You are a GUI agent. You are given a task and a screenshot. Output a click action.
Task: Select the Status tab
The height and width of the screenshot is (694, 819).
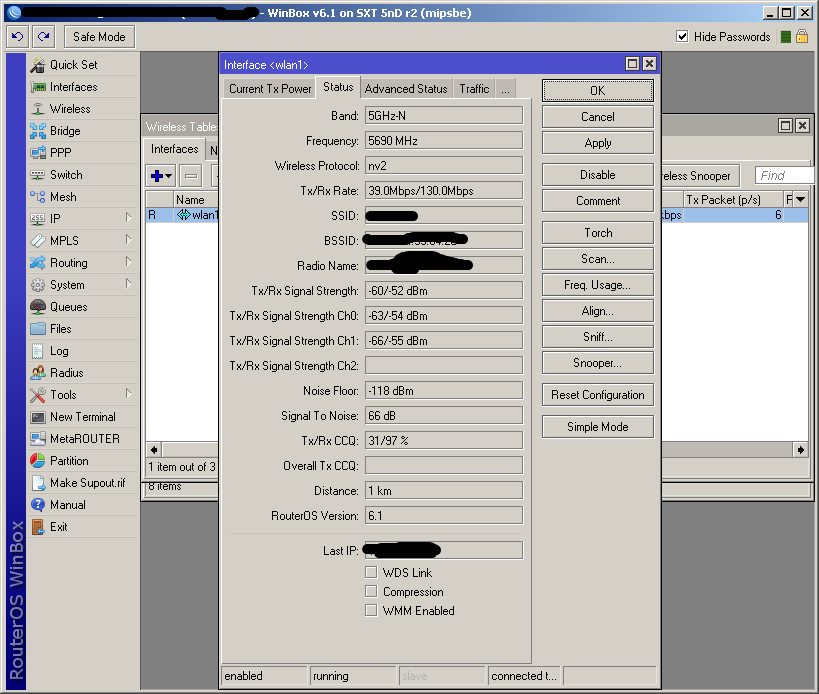tap(338, 87)
